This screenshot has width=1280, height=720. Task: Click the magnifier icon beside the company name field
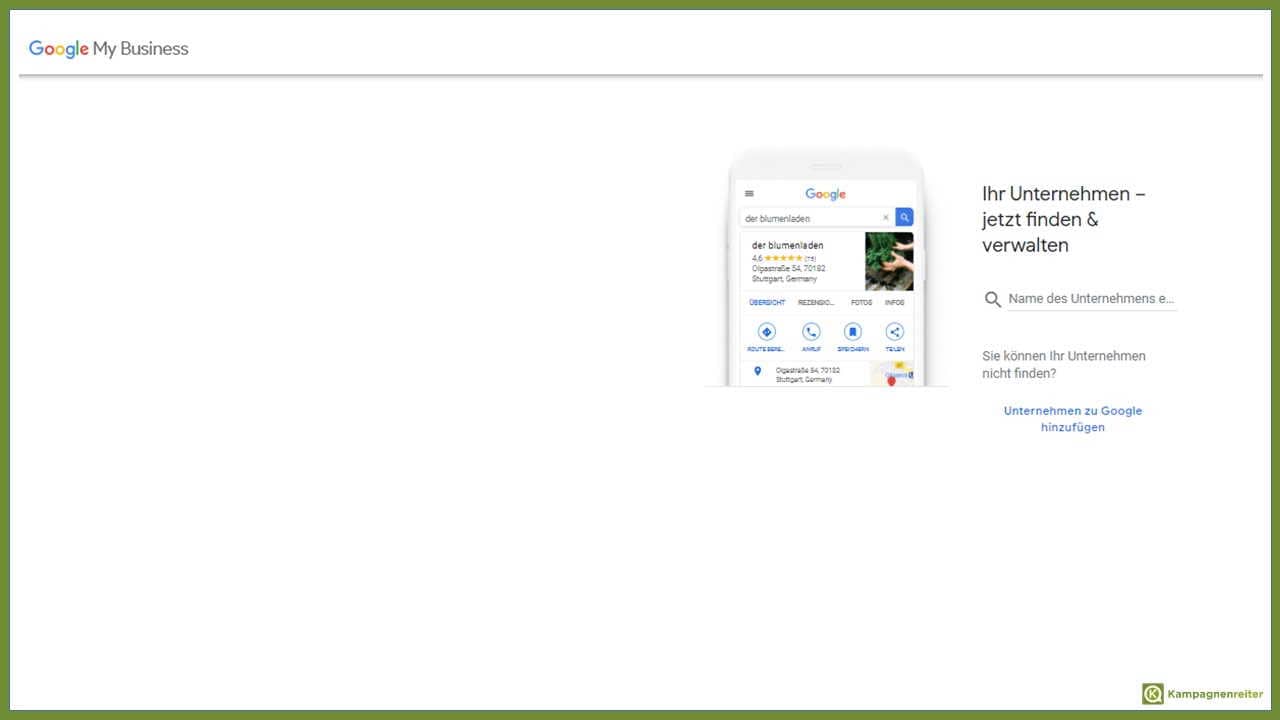pos(993,299)
